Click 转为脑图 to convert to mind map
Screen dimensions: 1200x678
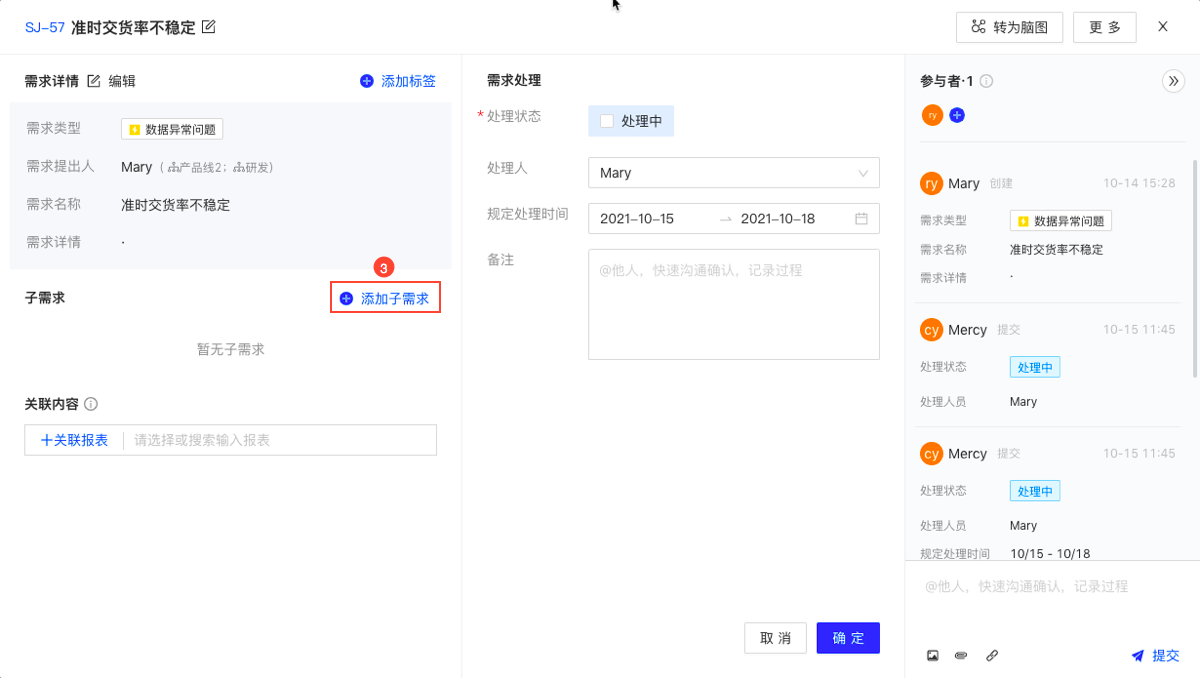1008,28
